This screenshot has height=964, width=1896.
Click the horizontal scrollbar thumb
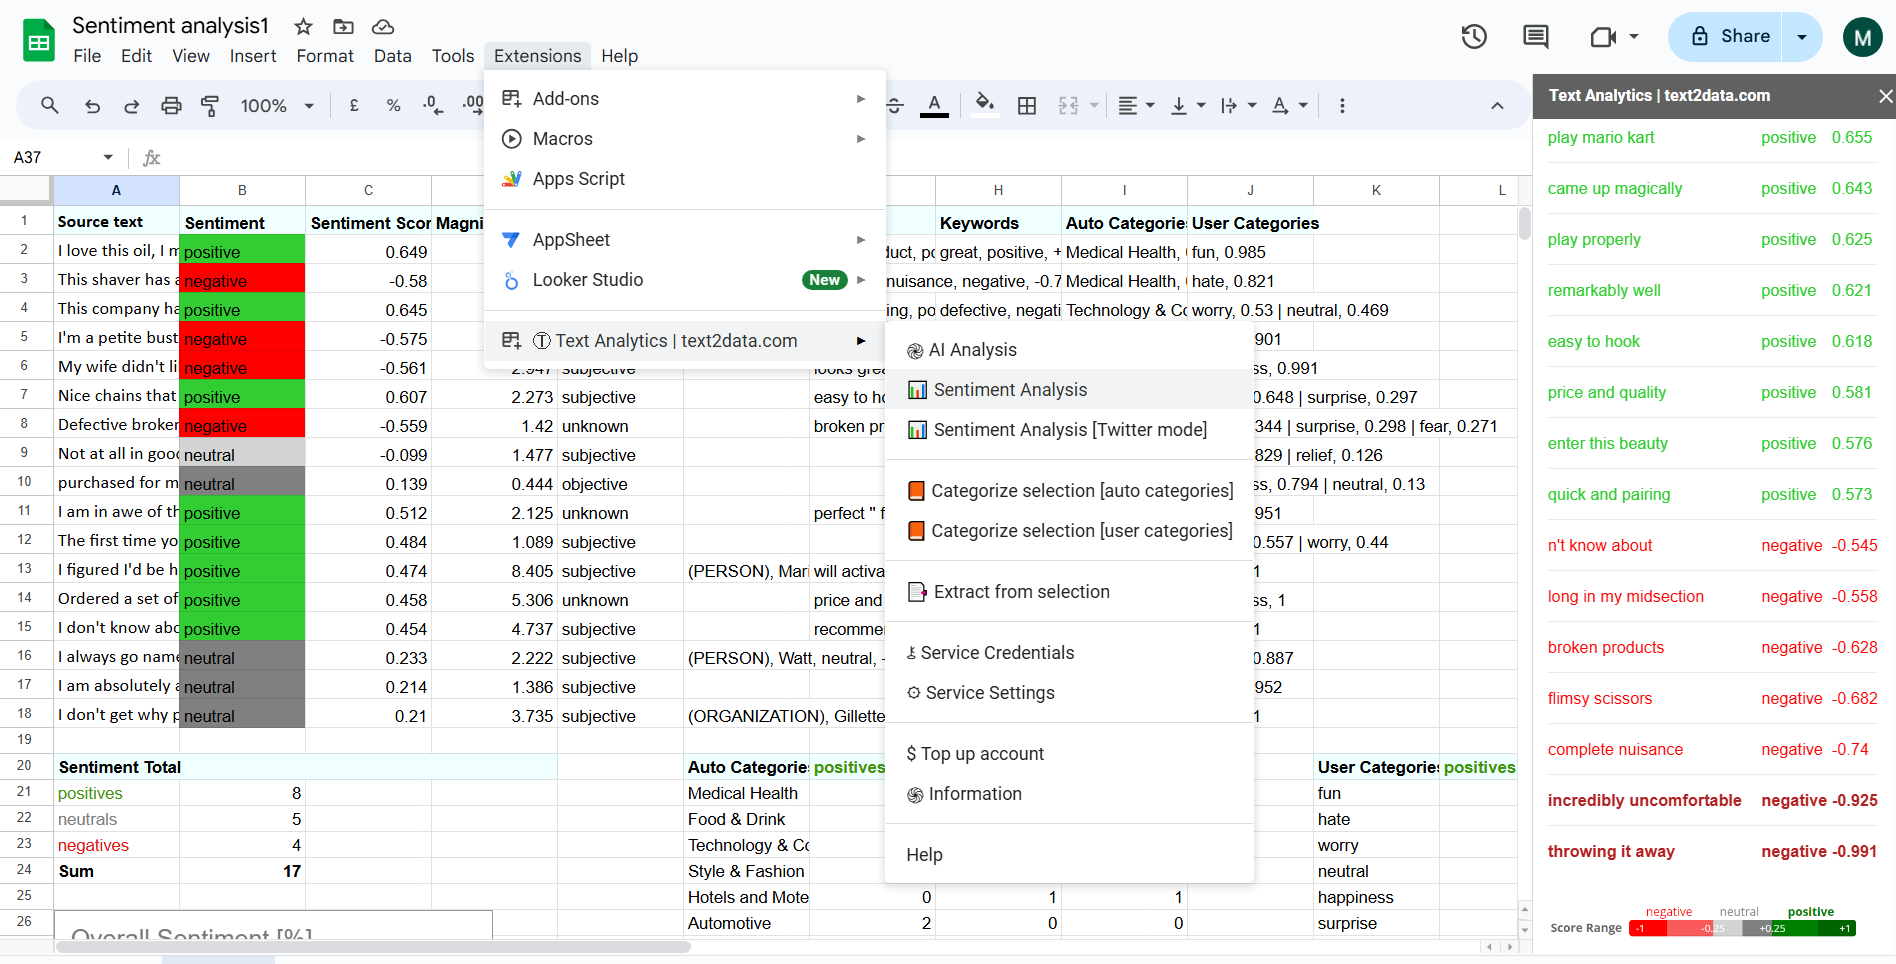(x=374, y=946)
